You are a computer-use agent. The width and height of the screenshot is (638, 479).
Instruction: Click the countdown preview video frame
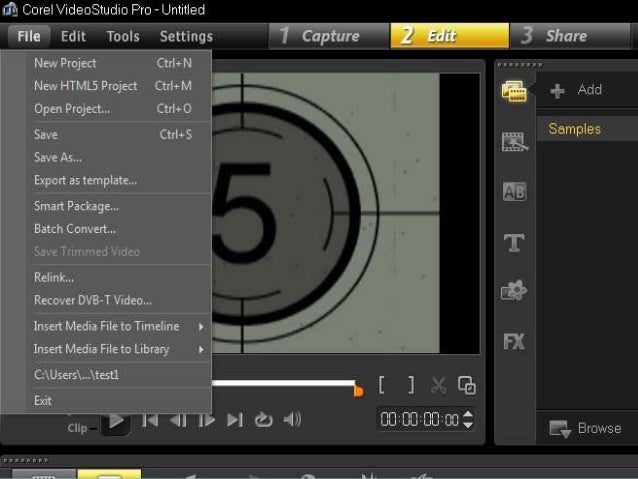point(326,213)
